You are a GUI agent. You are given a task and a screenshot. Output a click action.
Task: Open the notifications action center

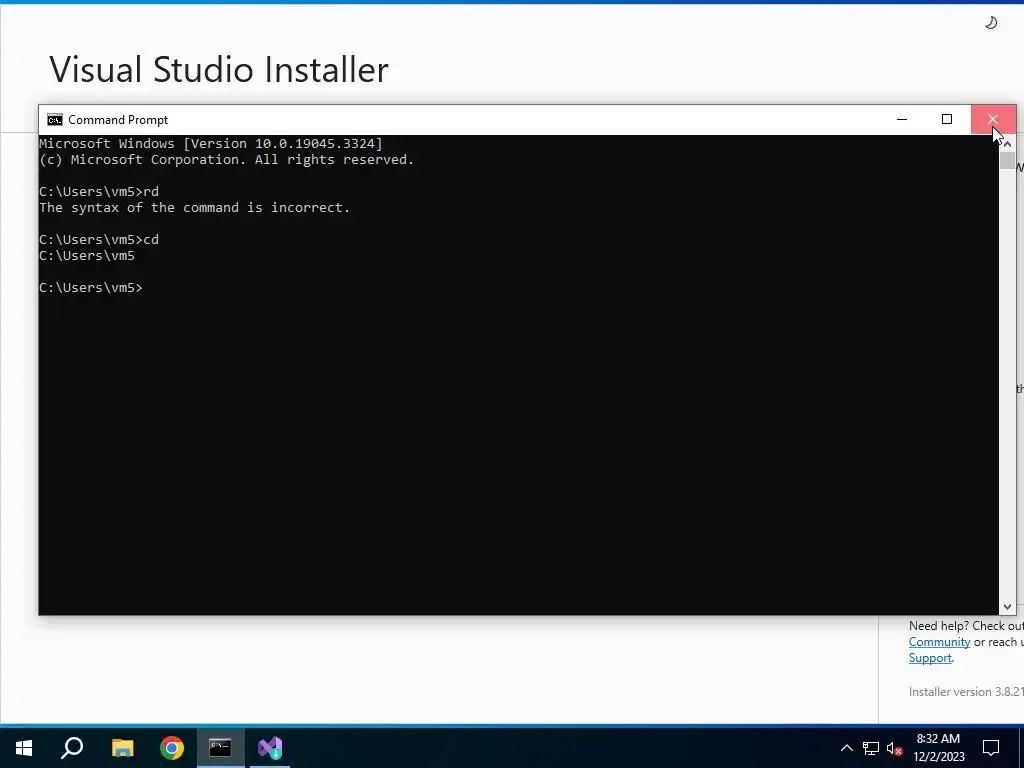[x=991, y=747]
